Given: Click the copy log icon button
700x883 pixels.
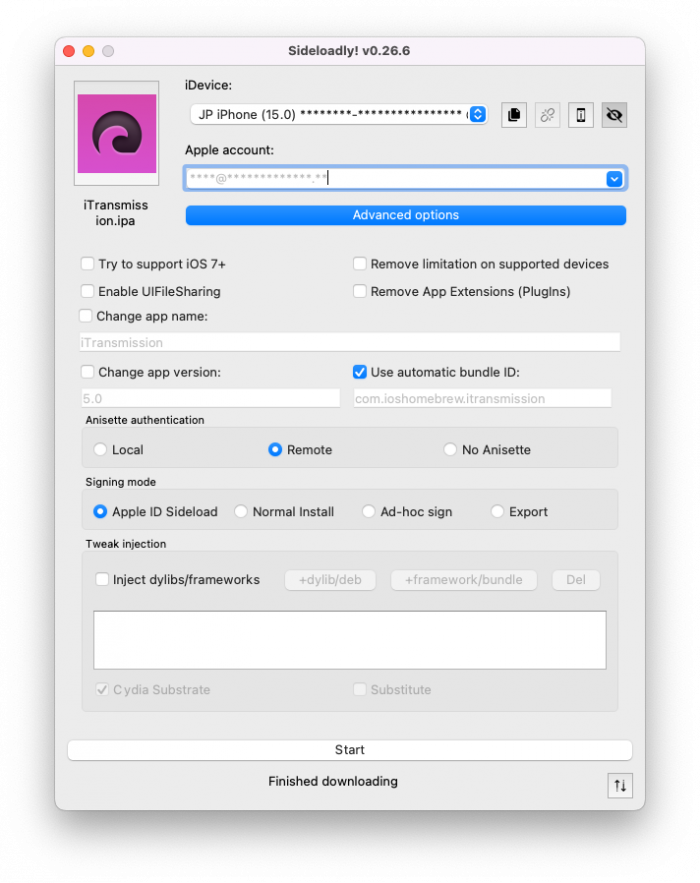Looking at the screenshot, I should [514, 115].
